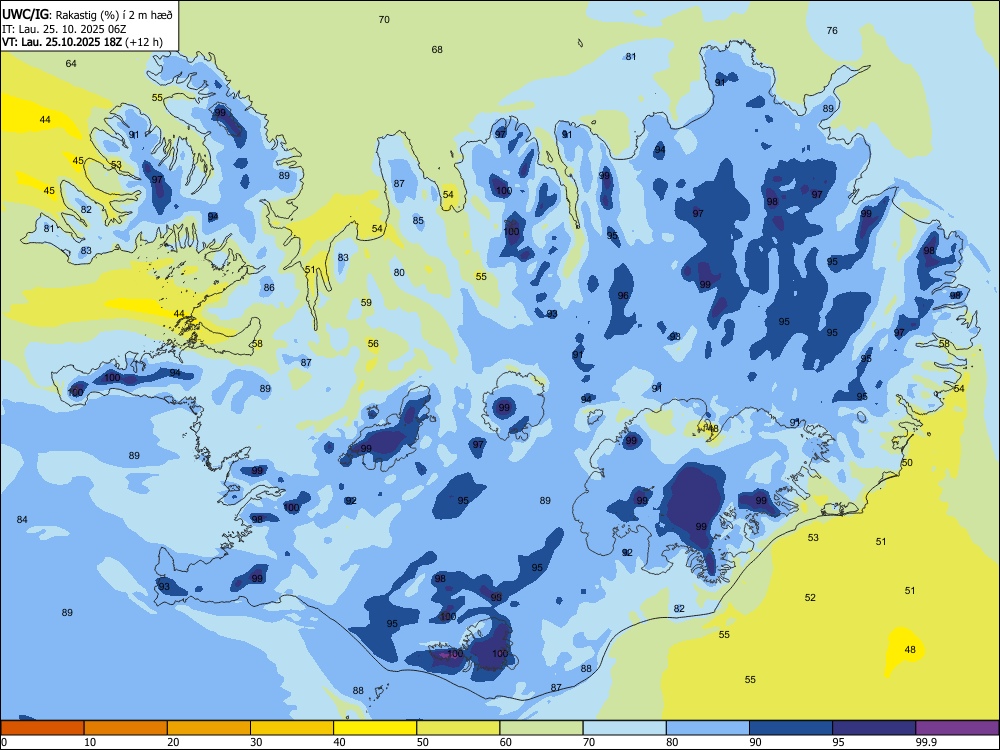
Task: Click the 80–90 medium blue legend swatch
Action: tap(708, 728)
